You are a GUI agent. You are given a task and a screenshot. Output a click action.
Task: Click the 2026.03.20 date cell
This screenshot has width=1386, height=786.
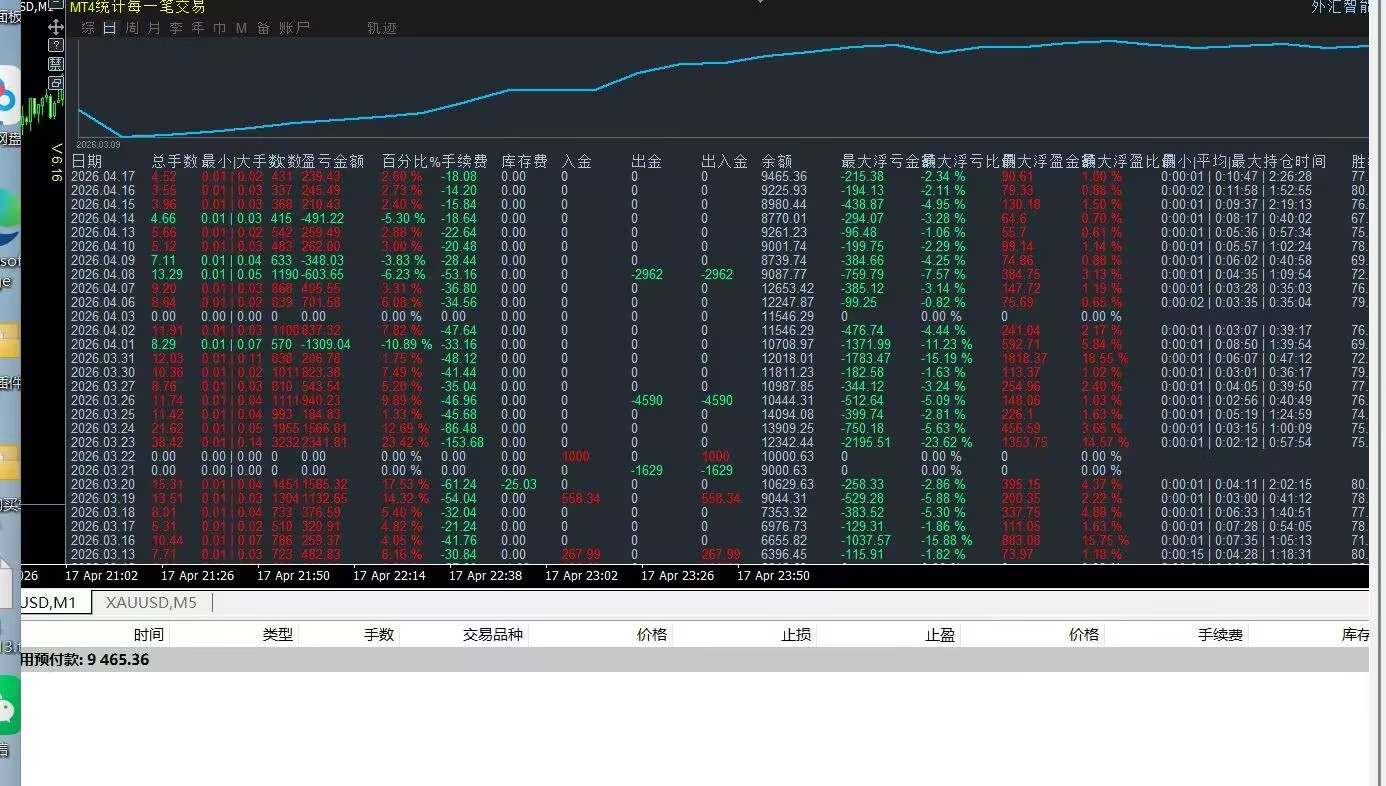103,484
